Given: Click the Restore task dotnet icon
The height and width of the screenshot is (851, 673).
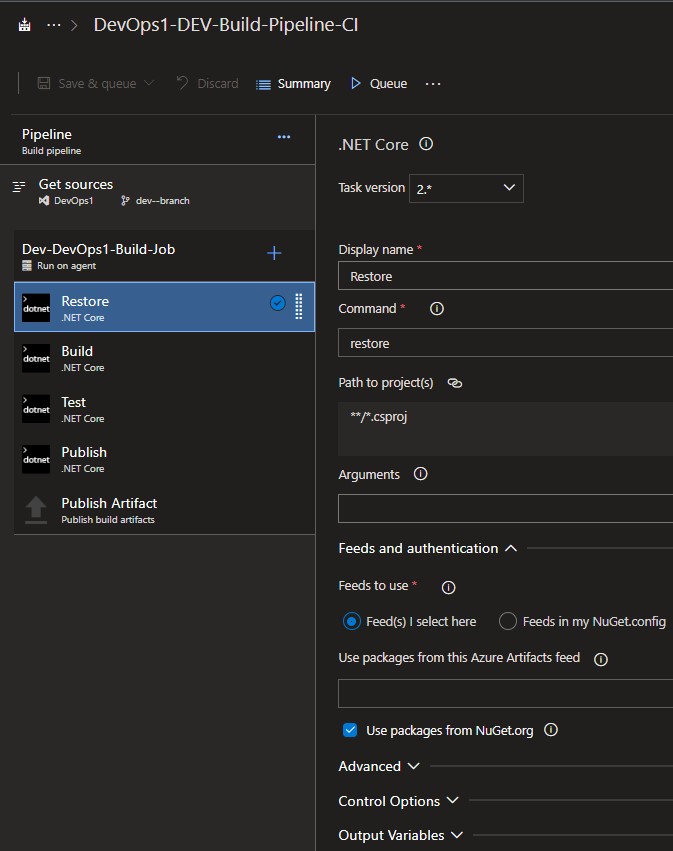Looking at the screenshot, I should [x=36, y=308].
